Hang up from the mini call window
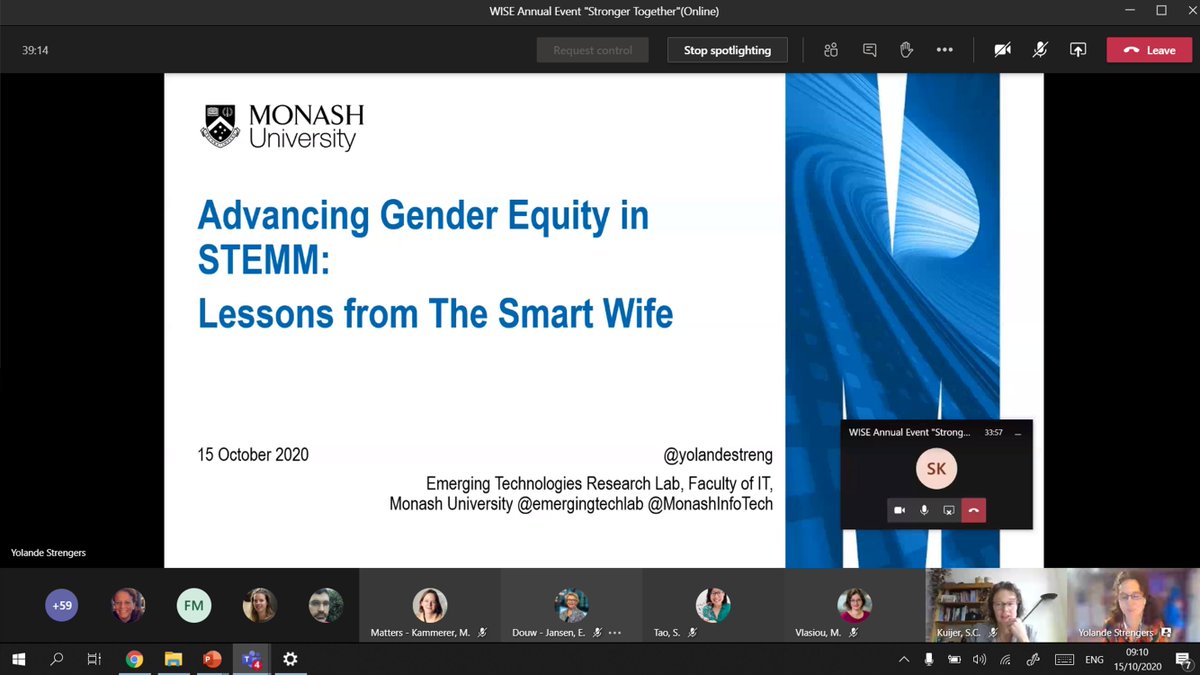 973,510
